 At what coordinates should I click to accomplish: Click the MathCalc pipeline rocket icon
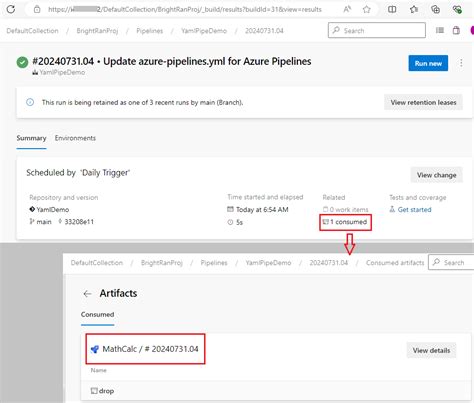[x=95, y=349]
